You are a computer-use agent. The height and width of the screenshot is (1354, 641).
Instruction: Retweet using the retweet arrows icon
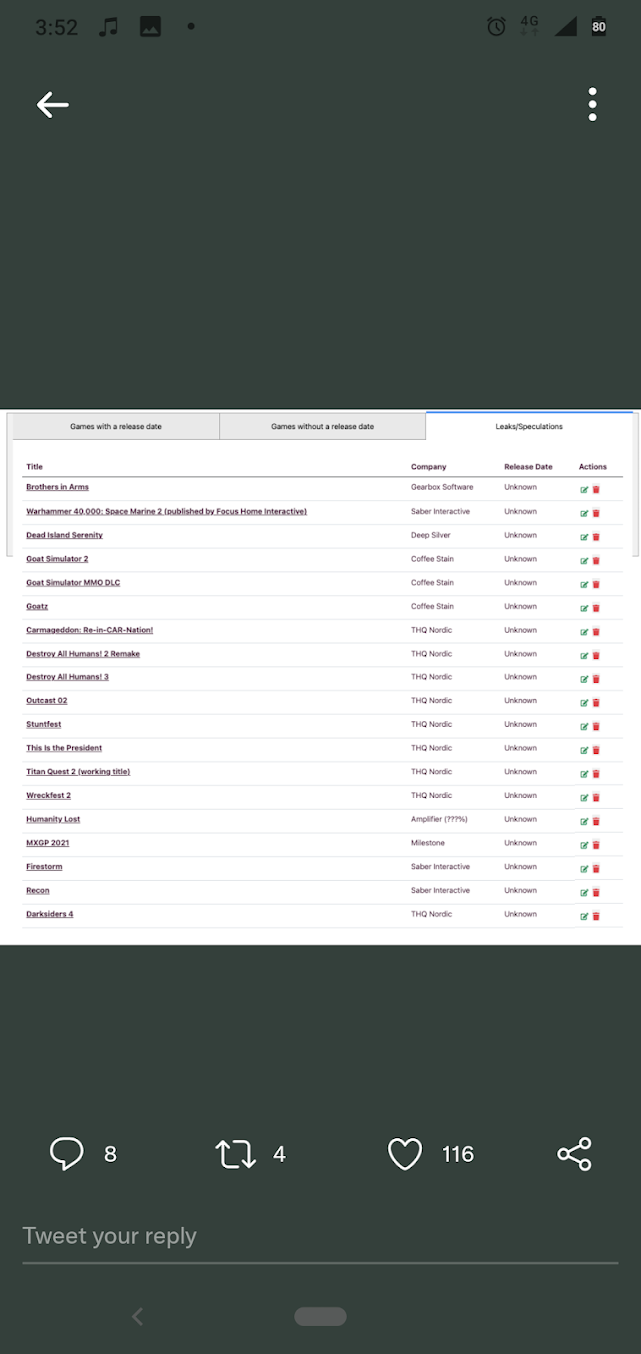tap(236, 1154)
